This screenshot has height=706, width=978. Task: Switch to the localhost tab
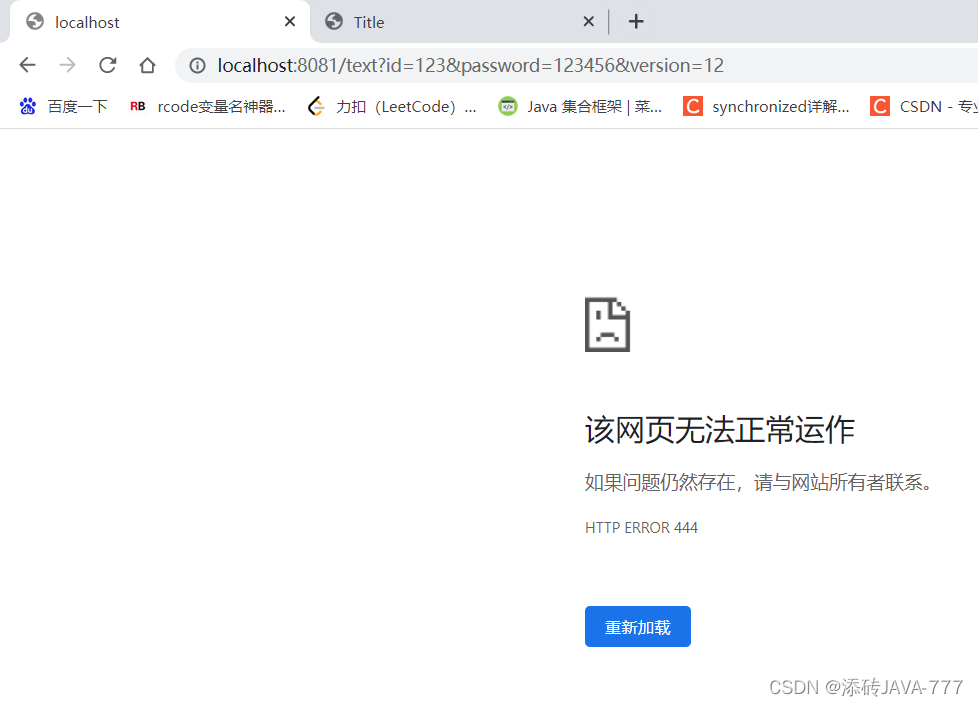[160, 22]
